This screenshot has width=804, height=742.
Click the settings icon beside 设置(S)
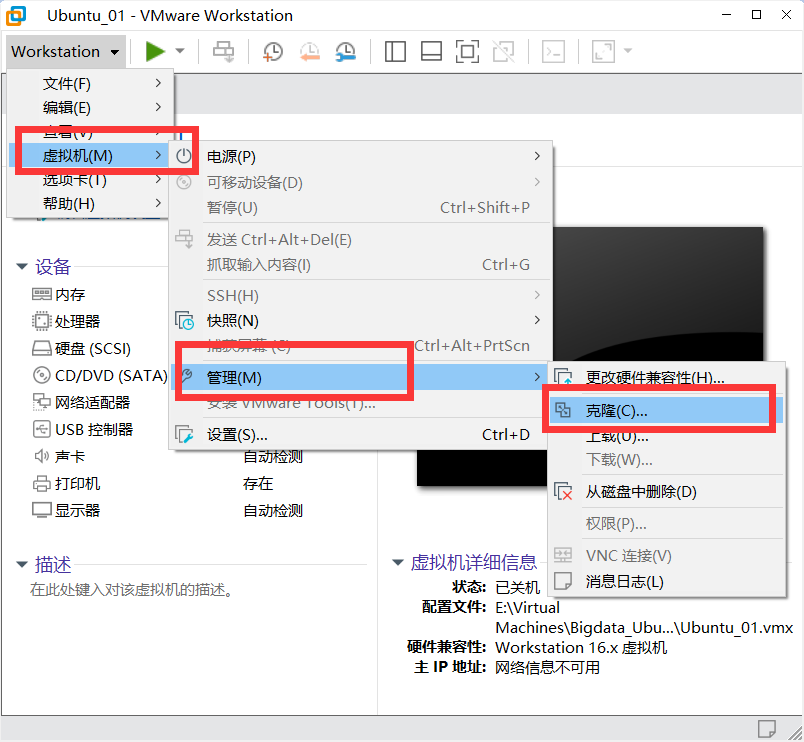(184, 434)
